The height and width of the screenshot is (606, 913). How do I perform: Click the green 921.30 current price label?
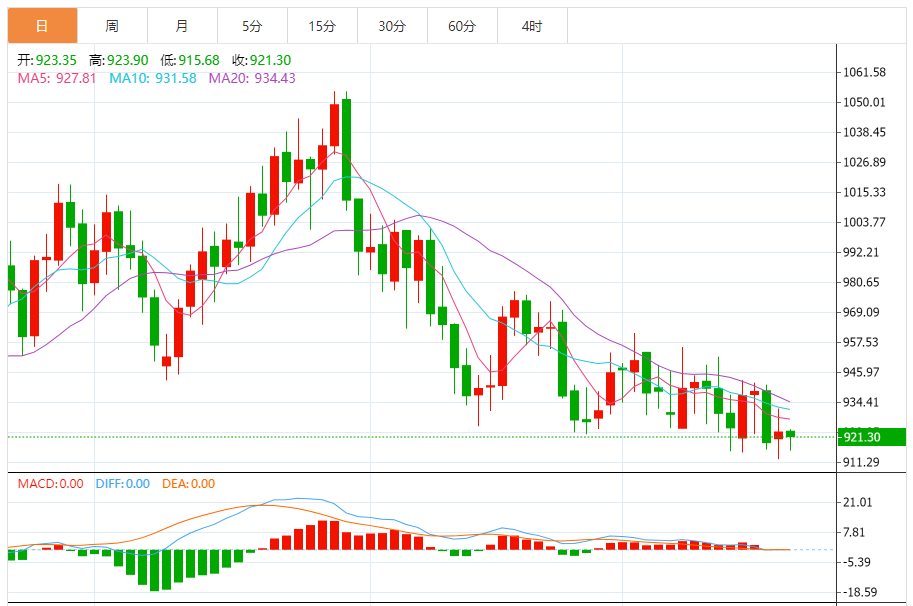(872, 437)
